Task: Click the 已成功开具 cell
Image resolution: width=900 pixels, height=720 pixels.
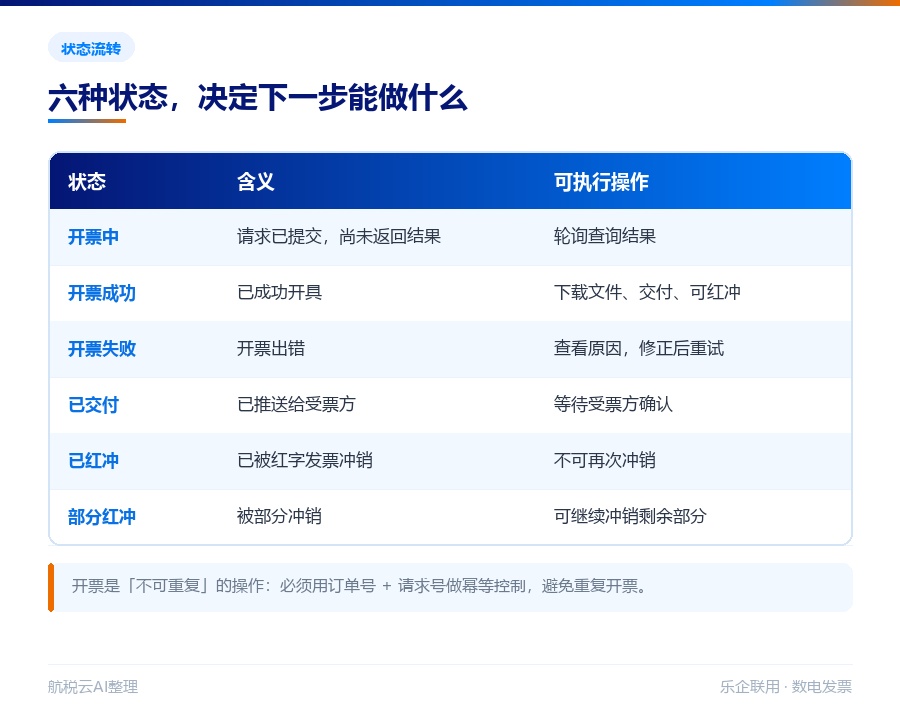Action: coord(280,293)
